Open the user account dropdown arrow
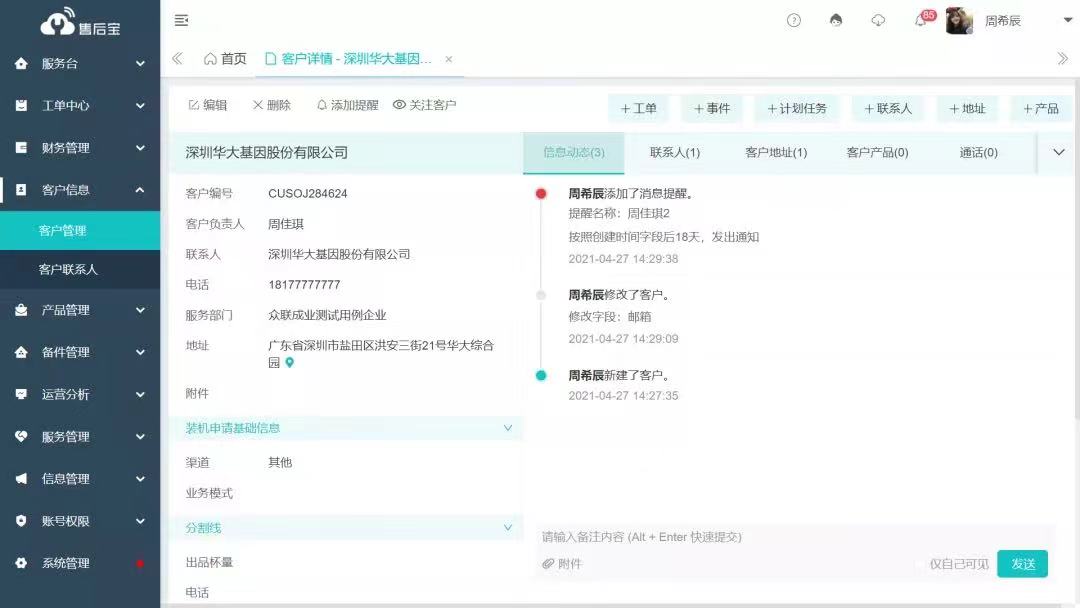This screenshot has width=1080, height=608. (1067, 21)
